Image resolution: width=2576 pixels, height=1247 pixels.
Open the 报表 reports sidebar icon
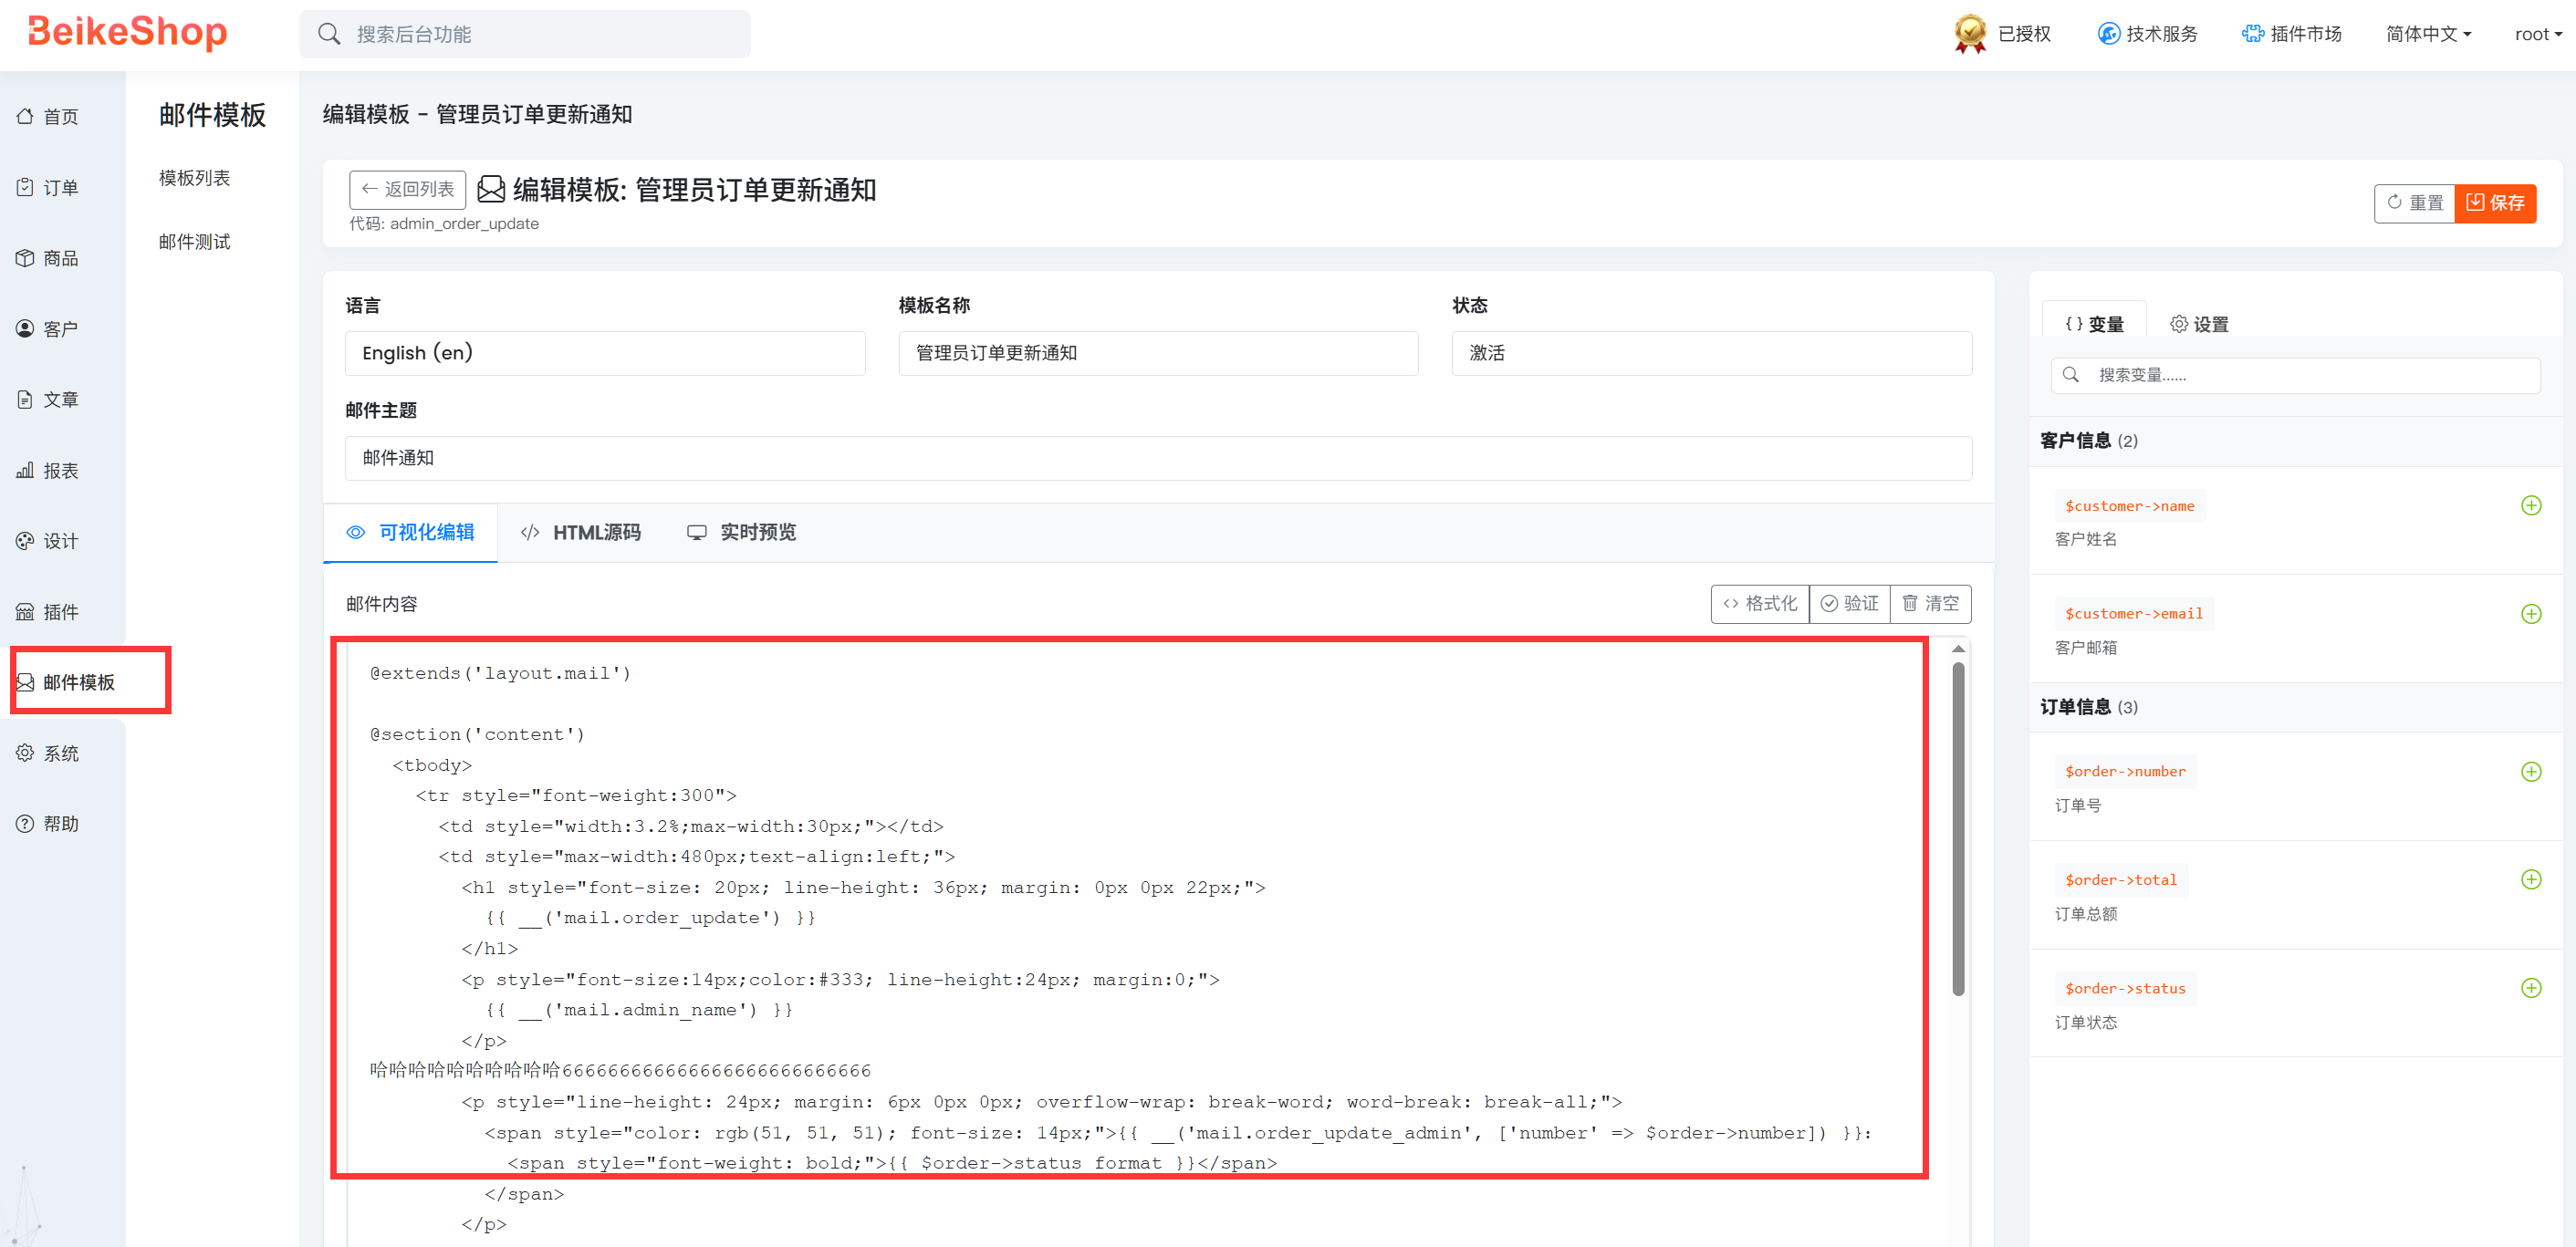[x=25, y=470]
